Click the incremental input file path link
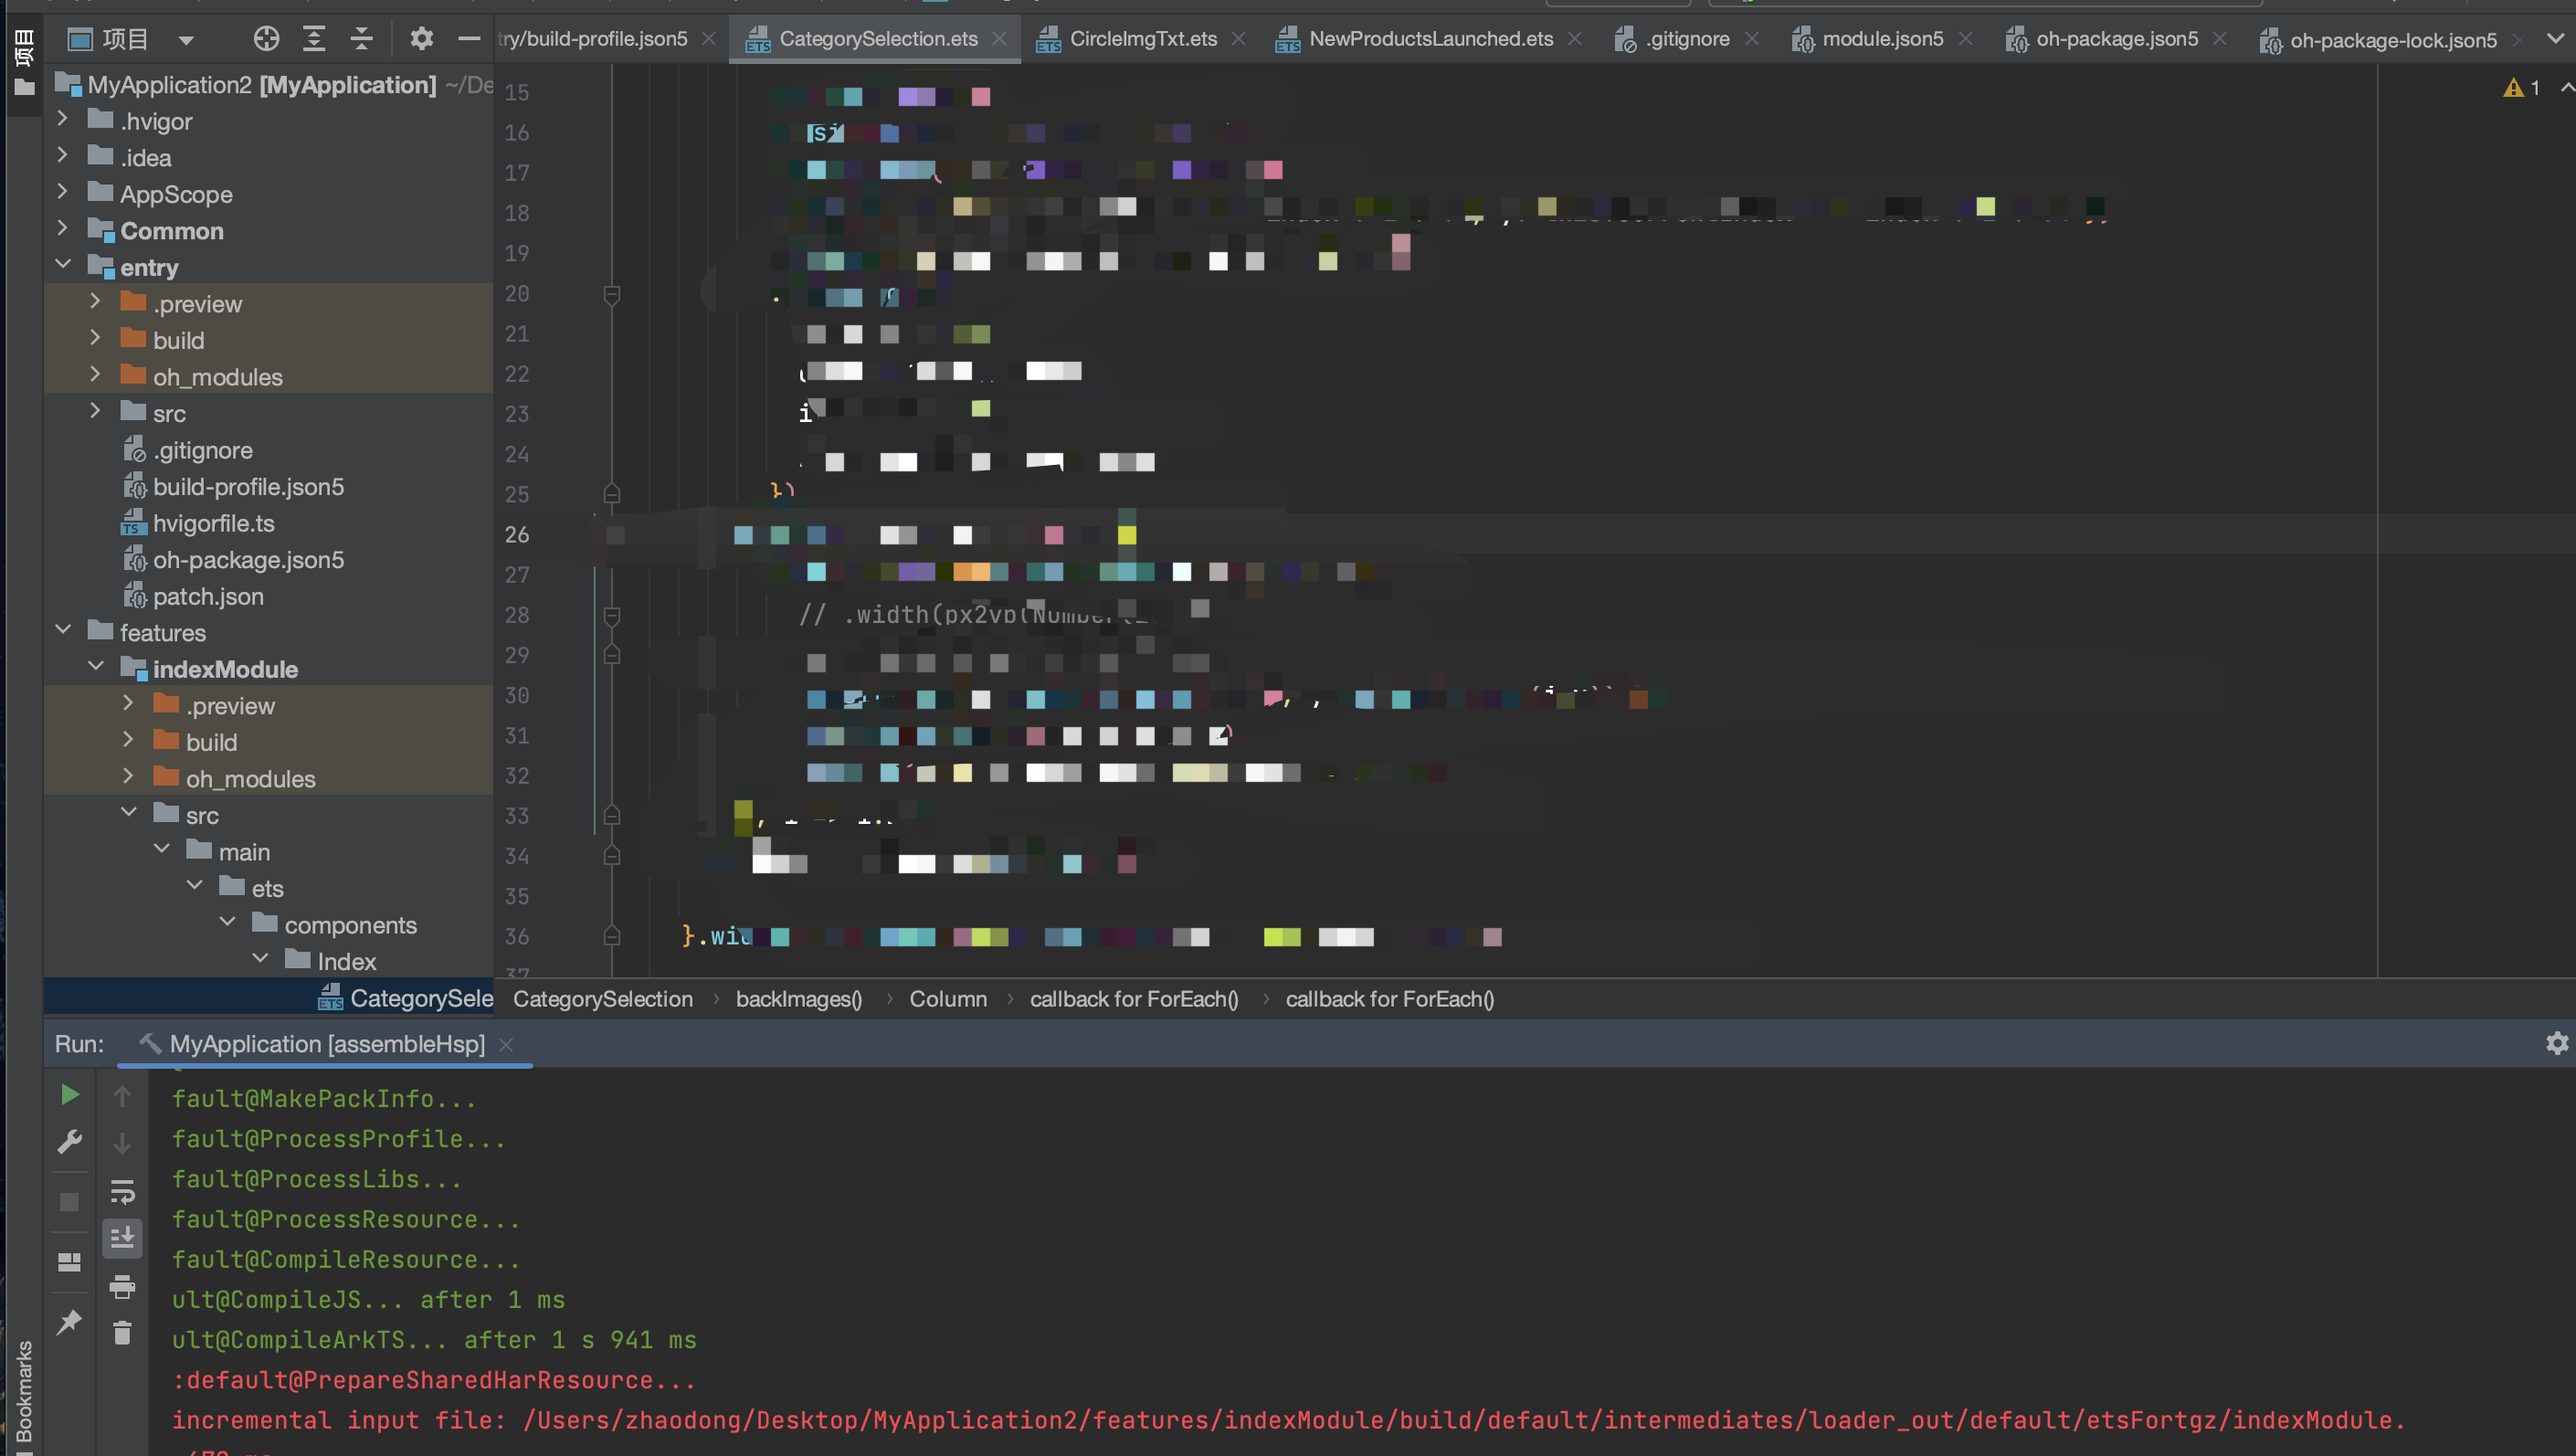Viewport: 2576px width, 1456px height. click(x=1463, y=1420)
